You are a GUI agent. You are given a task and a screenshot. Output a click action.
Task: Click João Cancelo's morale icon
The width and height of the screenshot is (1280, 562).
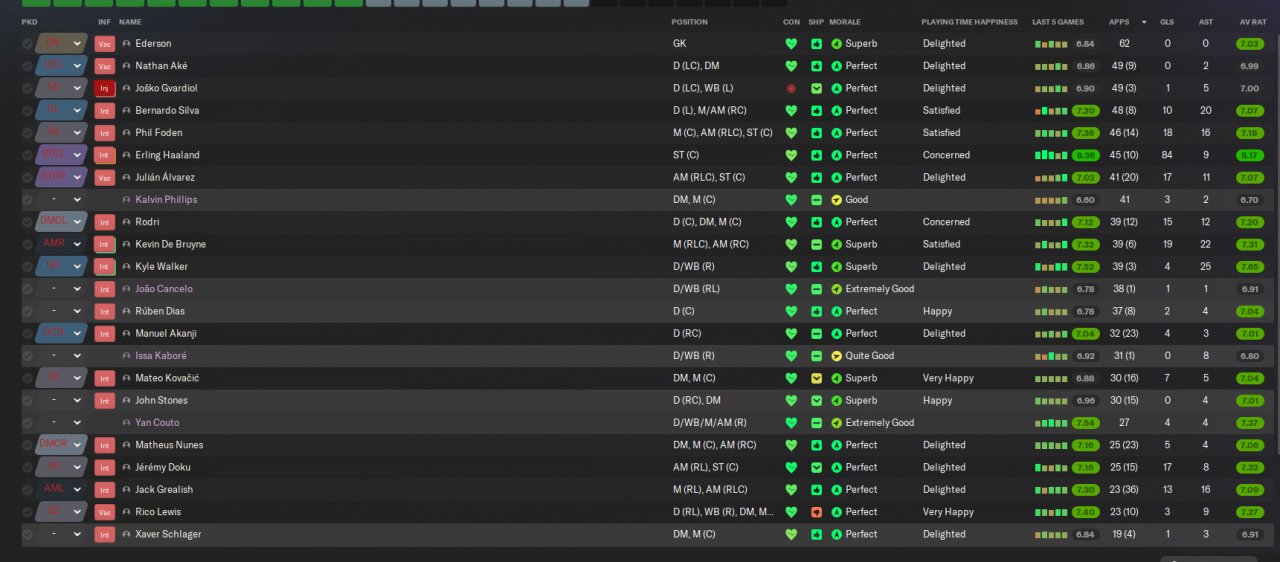point(836,289)
